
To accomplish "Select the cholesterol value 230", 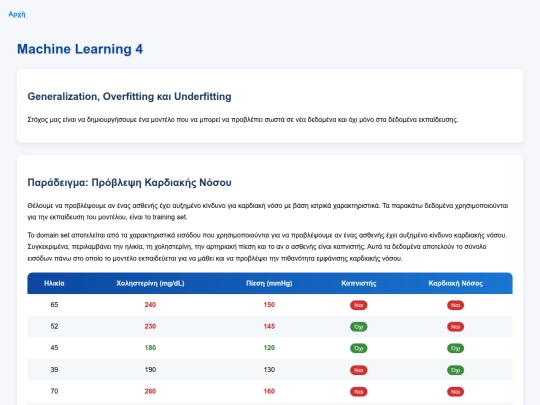I will pos(150,326).
